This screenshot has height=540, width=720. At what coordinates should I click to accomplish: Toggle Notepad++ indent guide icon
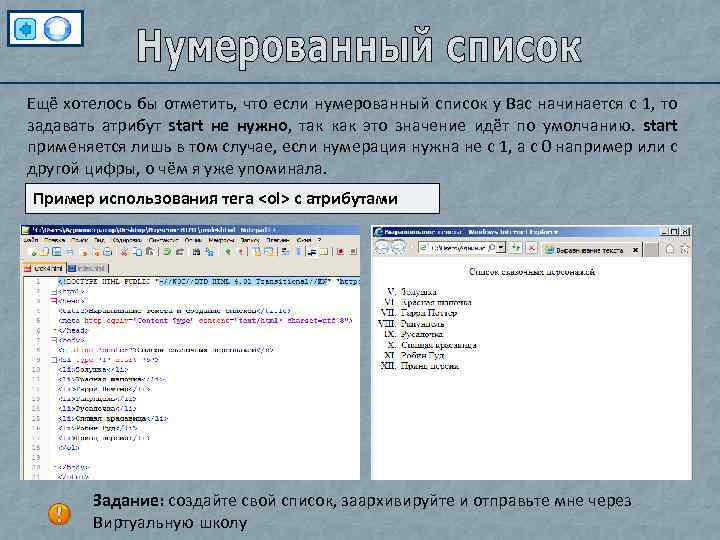tap(311, 252)
